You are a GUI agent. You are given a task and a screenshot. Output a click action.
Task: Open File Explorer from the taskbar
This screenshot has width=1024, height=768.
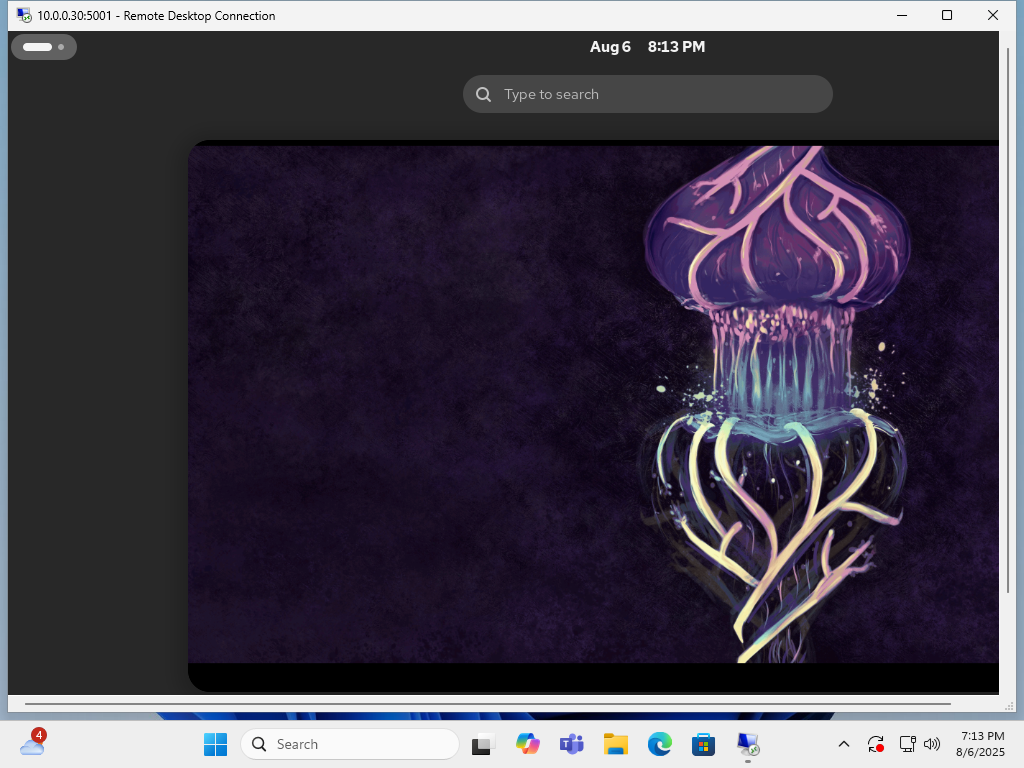616,744
